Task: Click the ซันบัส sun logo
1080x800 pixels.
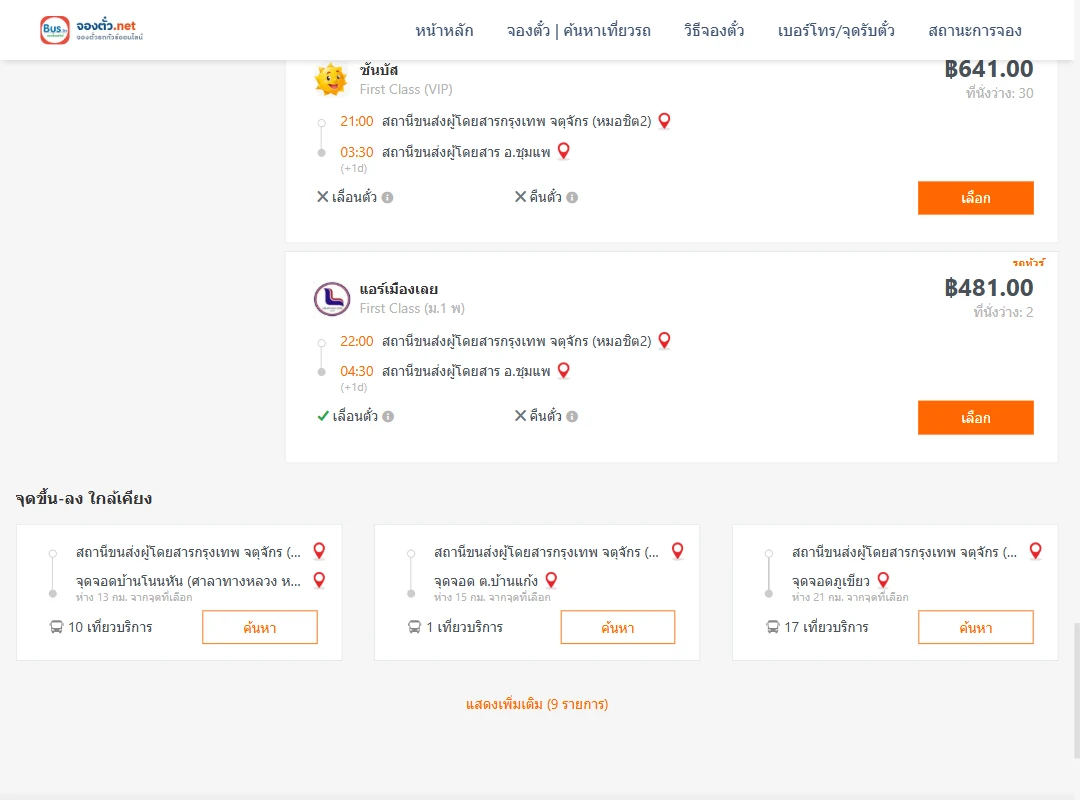Action: point(331,79)
